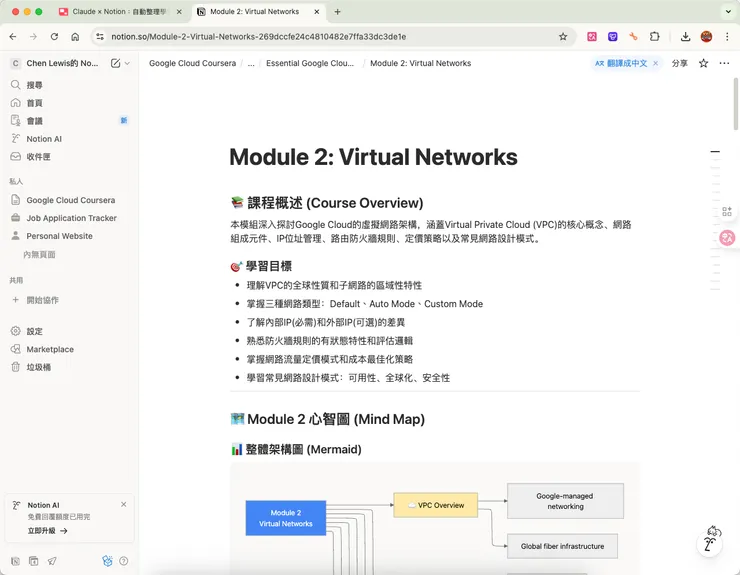Bookmark this page with the star in address bar

(x=563, y=37)
